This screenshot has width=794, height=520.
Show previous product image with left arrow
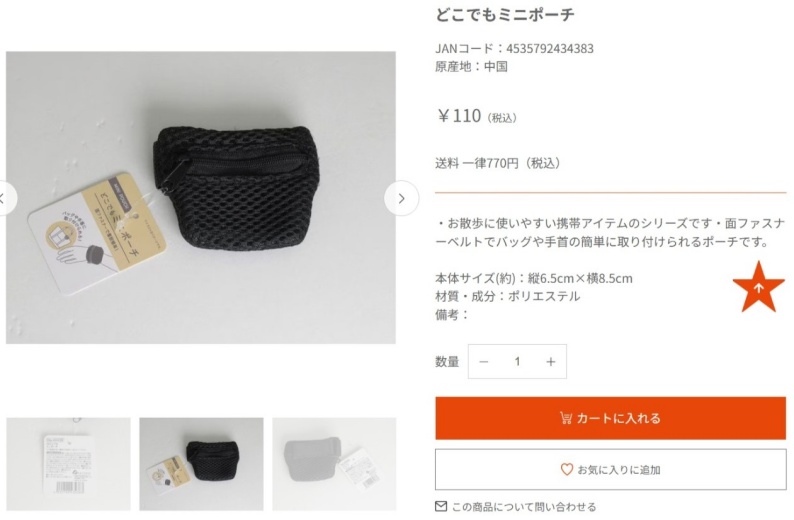5,198
